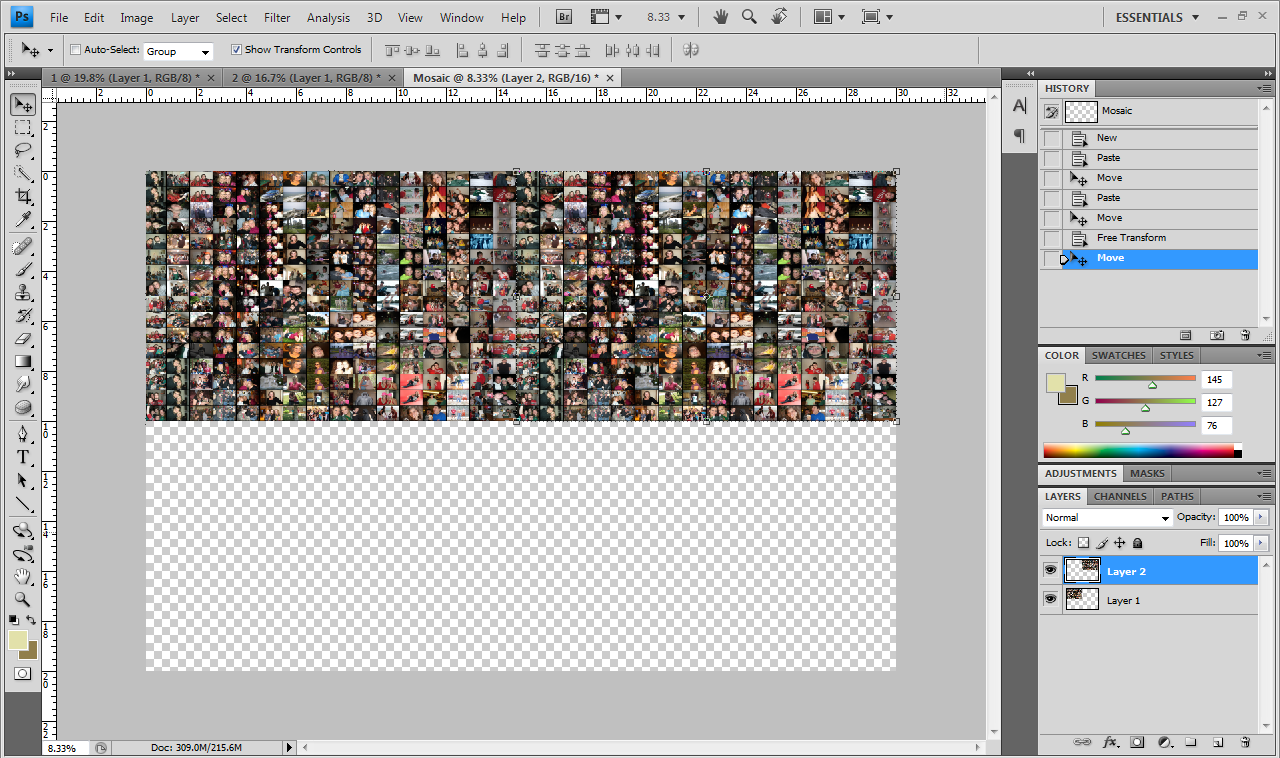Open the Screen Mode dropdown
Viewport: 1280px width, 758px height.
[877, 17]
